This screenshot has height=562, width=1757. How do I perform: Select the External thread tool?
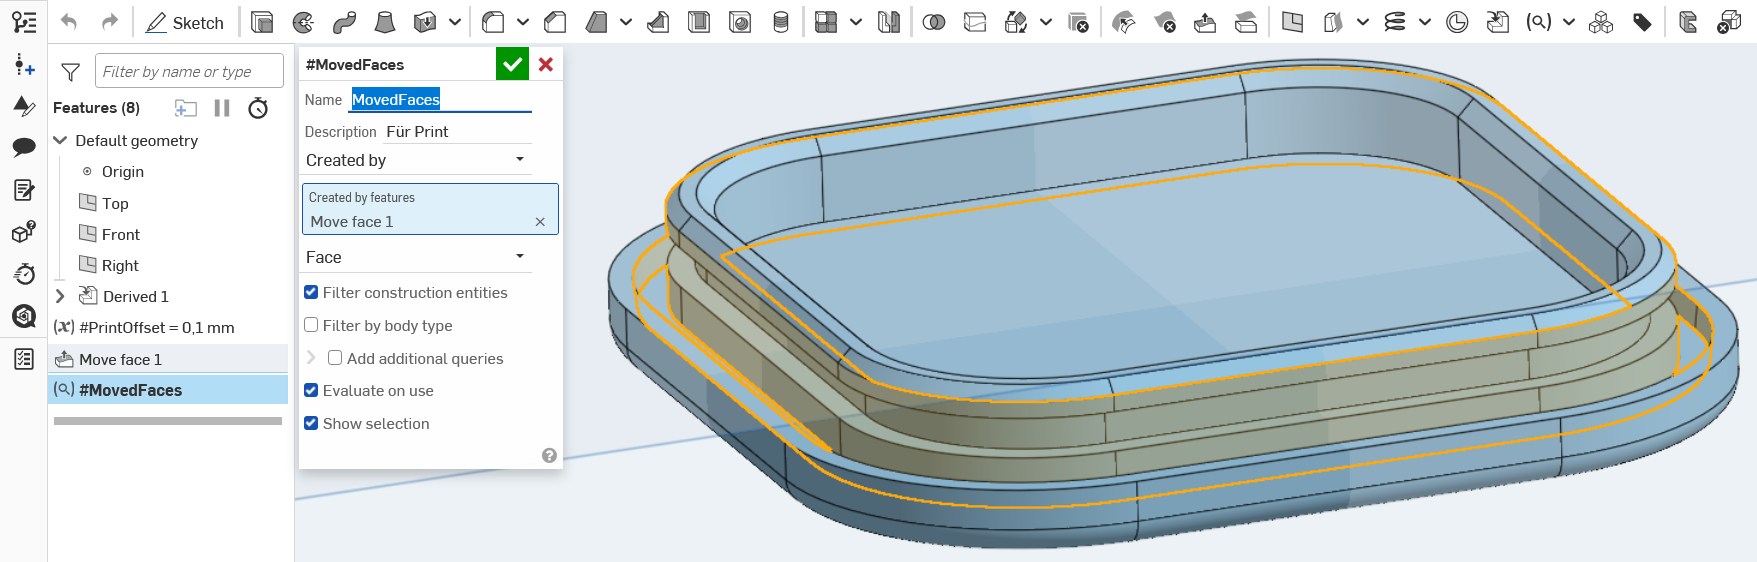pyautogui.click(x=781, y=22)
